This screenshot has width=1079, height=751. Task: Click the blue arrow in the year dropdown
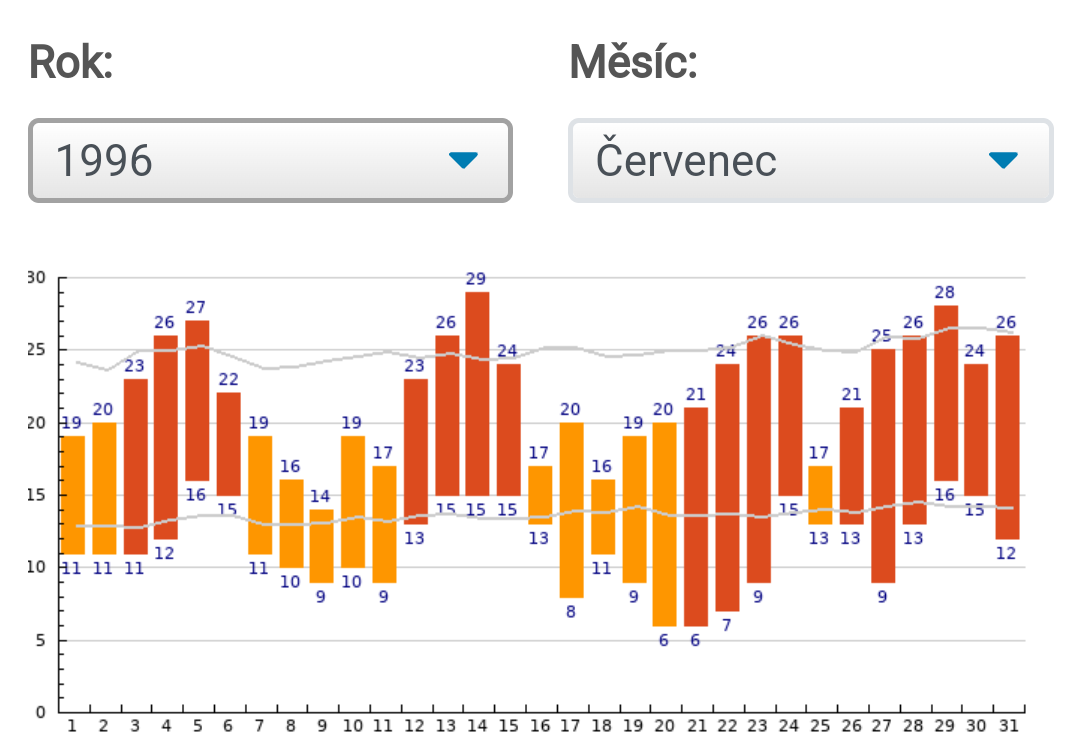click(x=463, y=160)
